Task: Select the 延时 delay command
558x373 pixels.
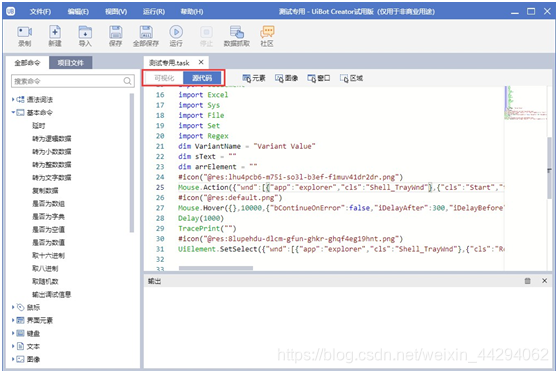Action: click(x=38, y=126)
